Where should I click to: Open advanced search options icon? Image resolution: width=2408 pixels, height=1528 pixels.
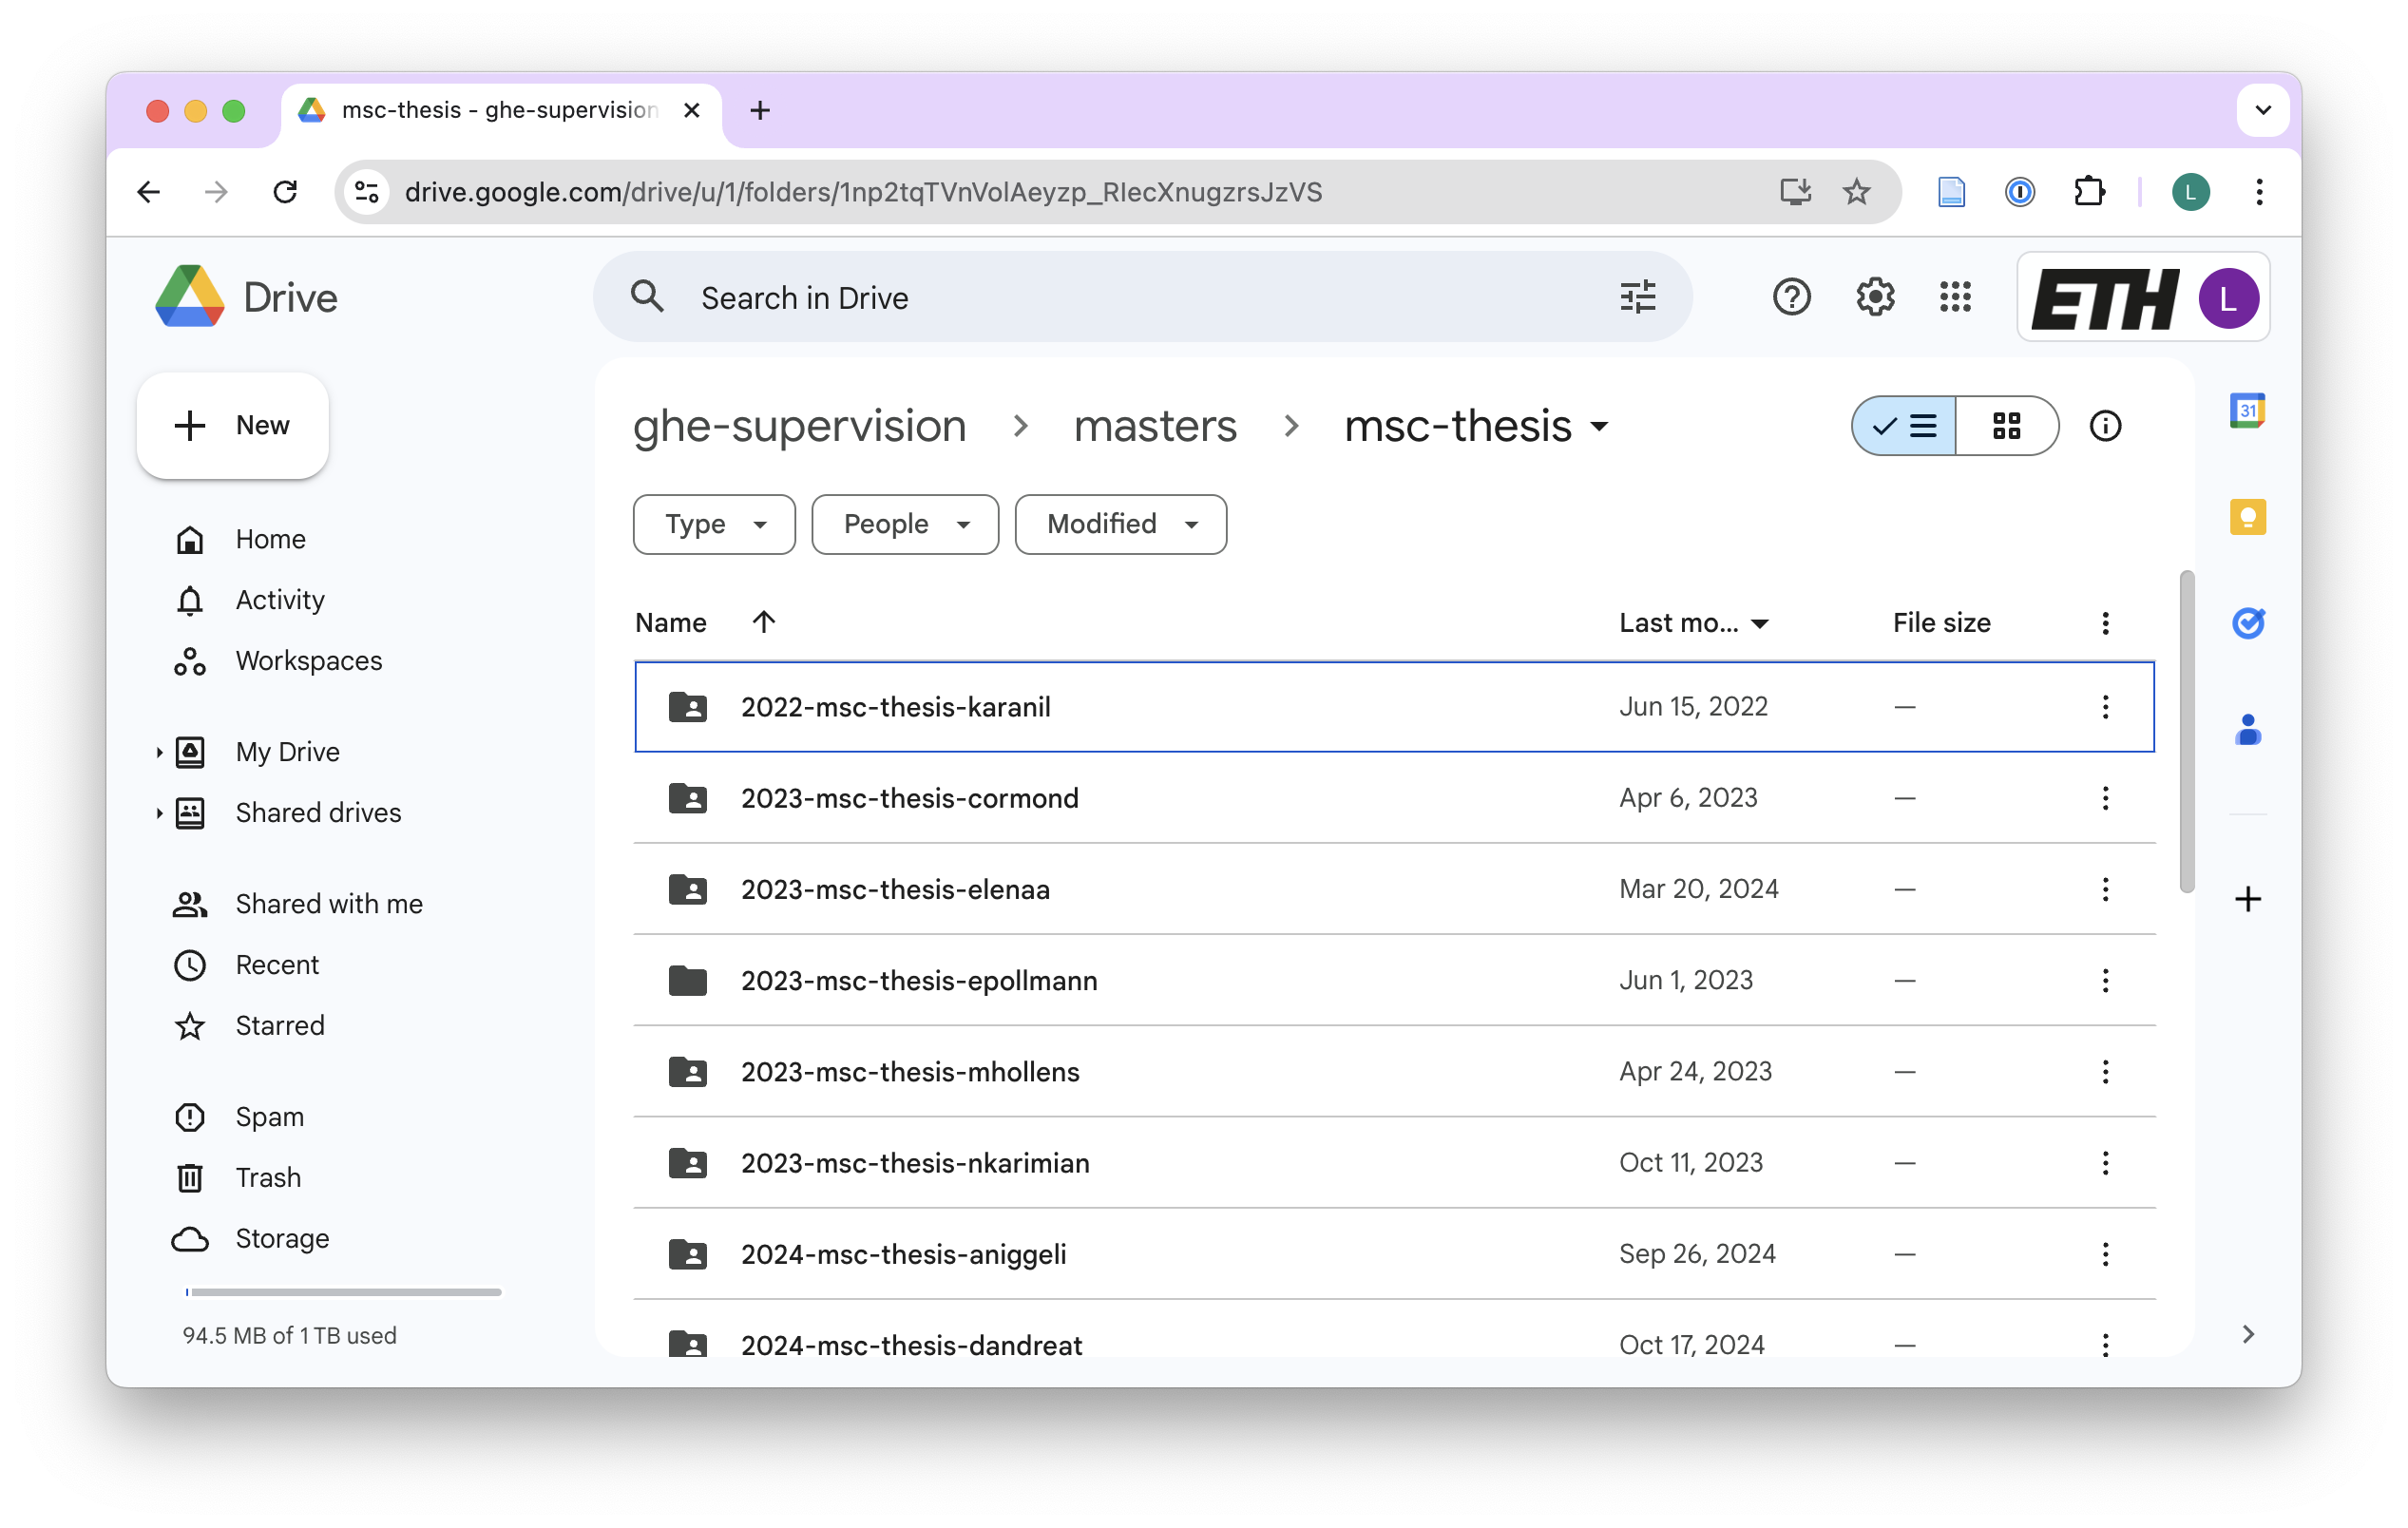1637,297
